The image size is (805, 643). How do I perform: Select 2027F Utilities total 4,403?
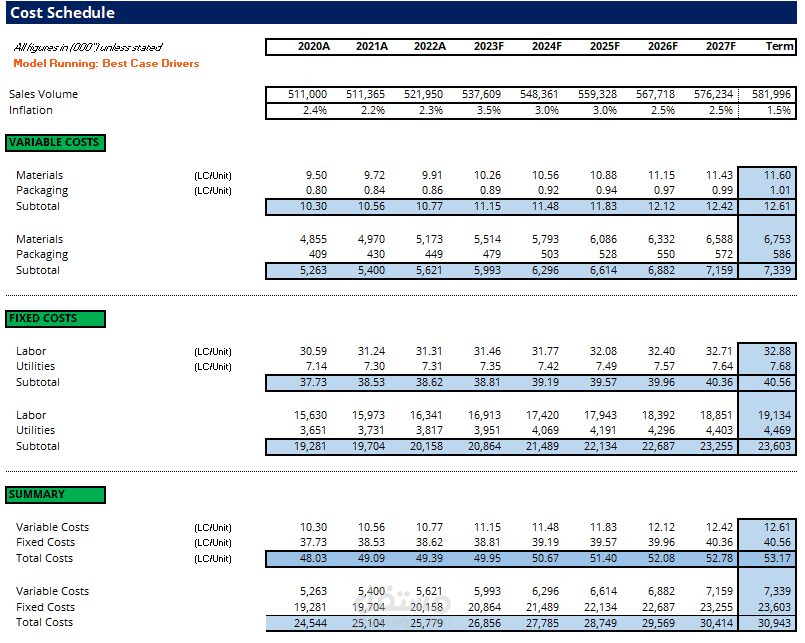tap(719, 430)
